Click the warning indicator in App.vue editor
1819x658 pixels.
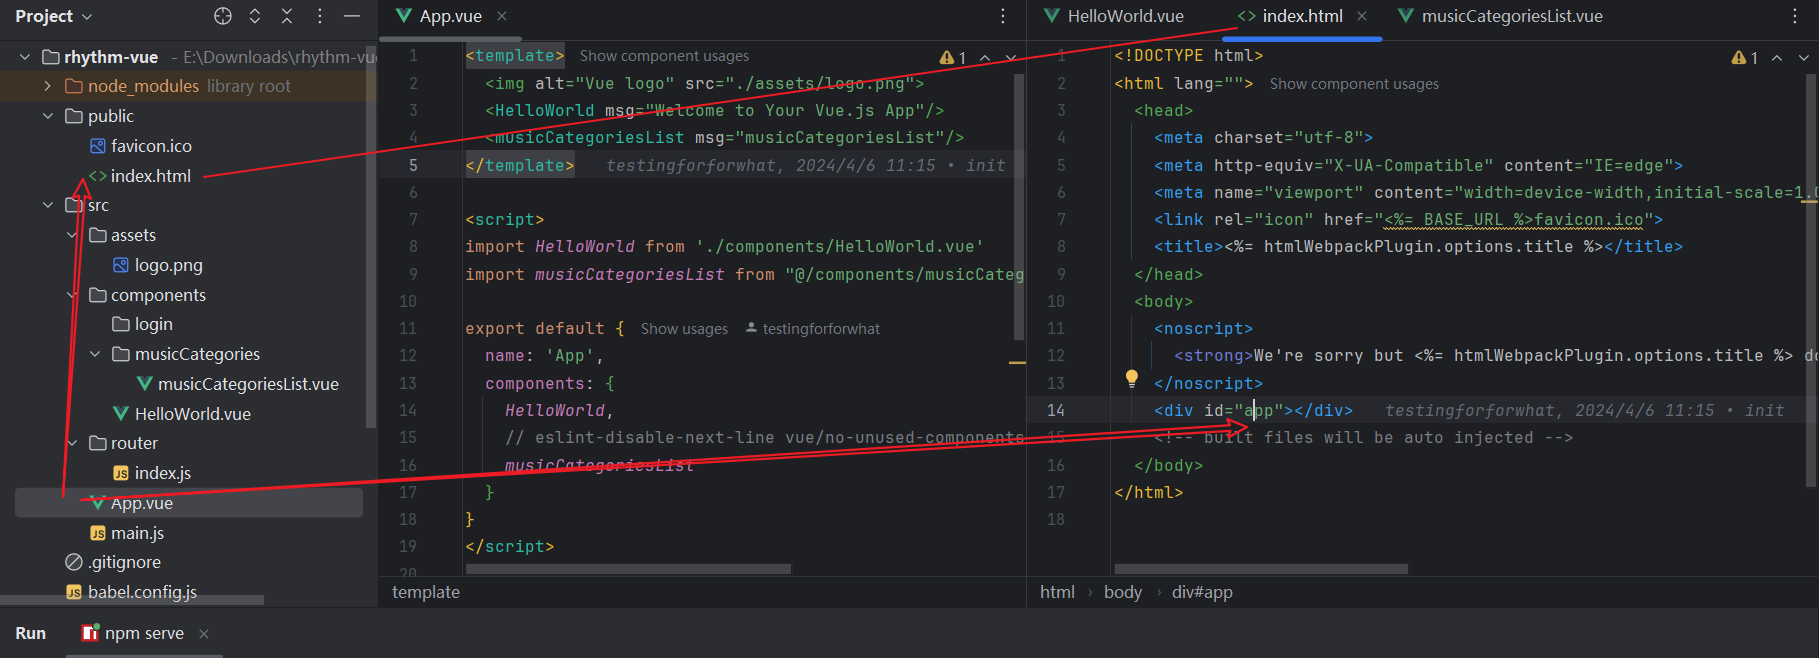[x=952, y=58]
